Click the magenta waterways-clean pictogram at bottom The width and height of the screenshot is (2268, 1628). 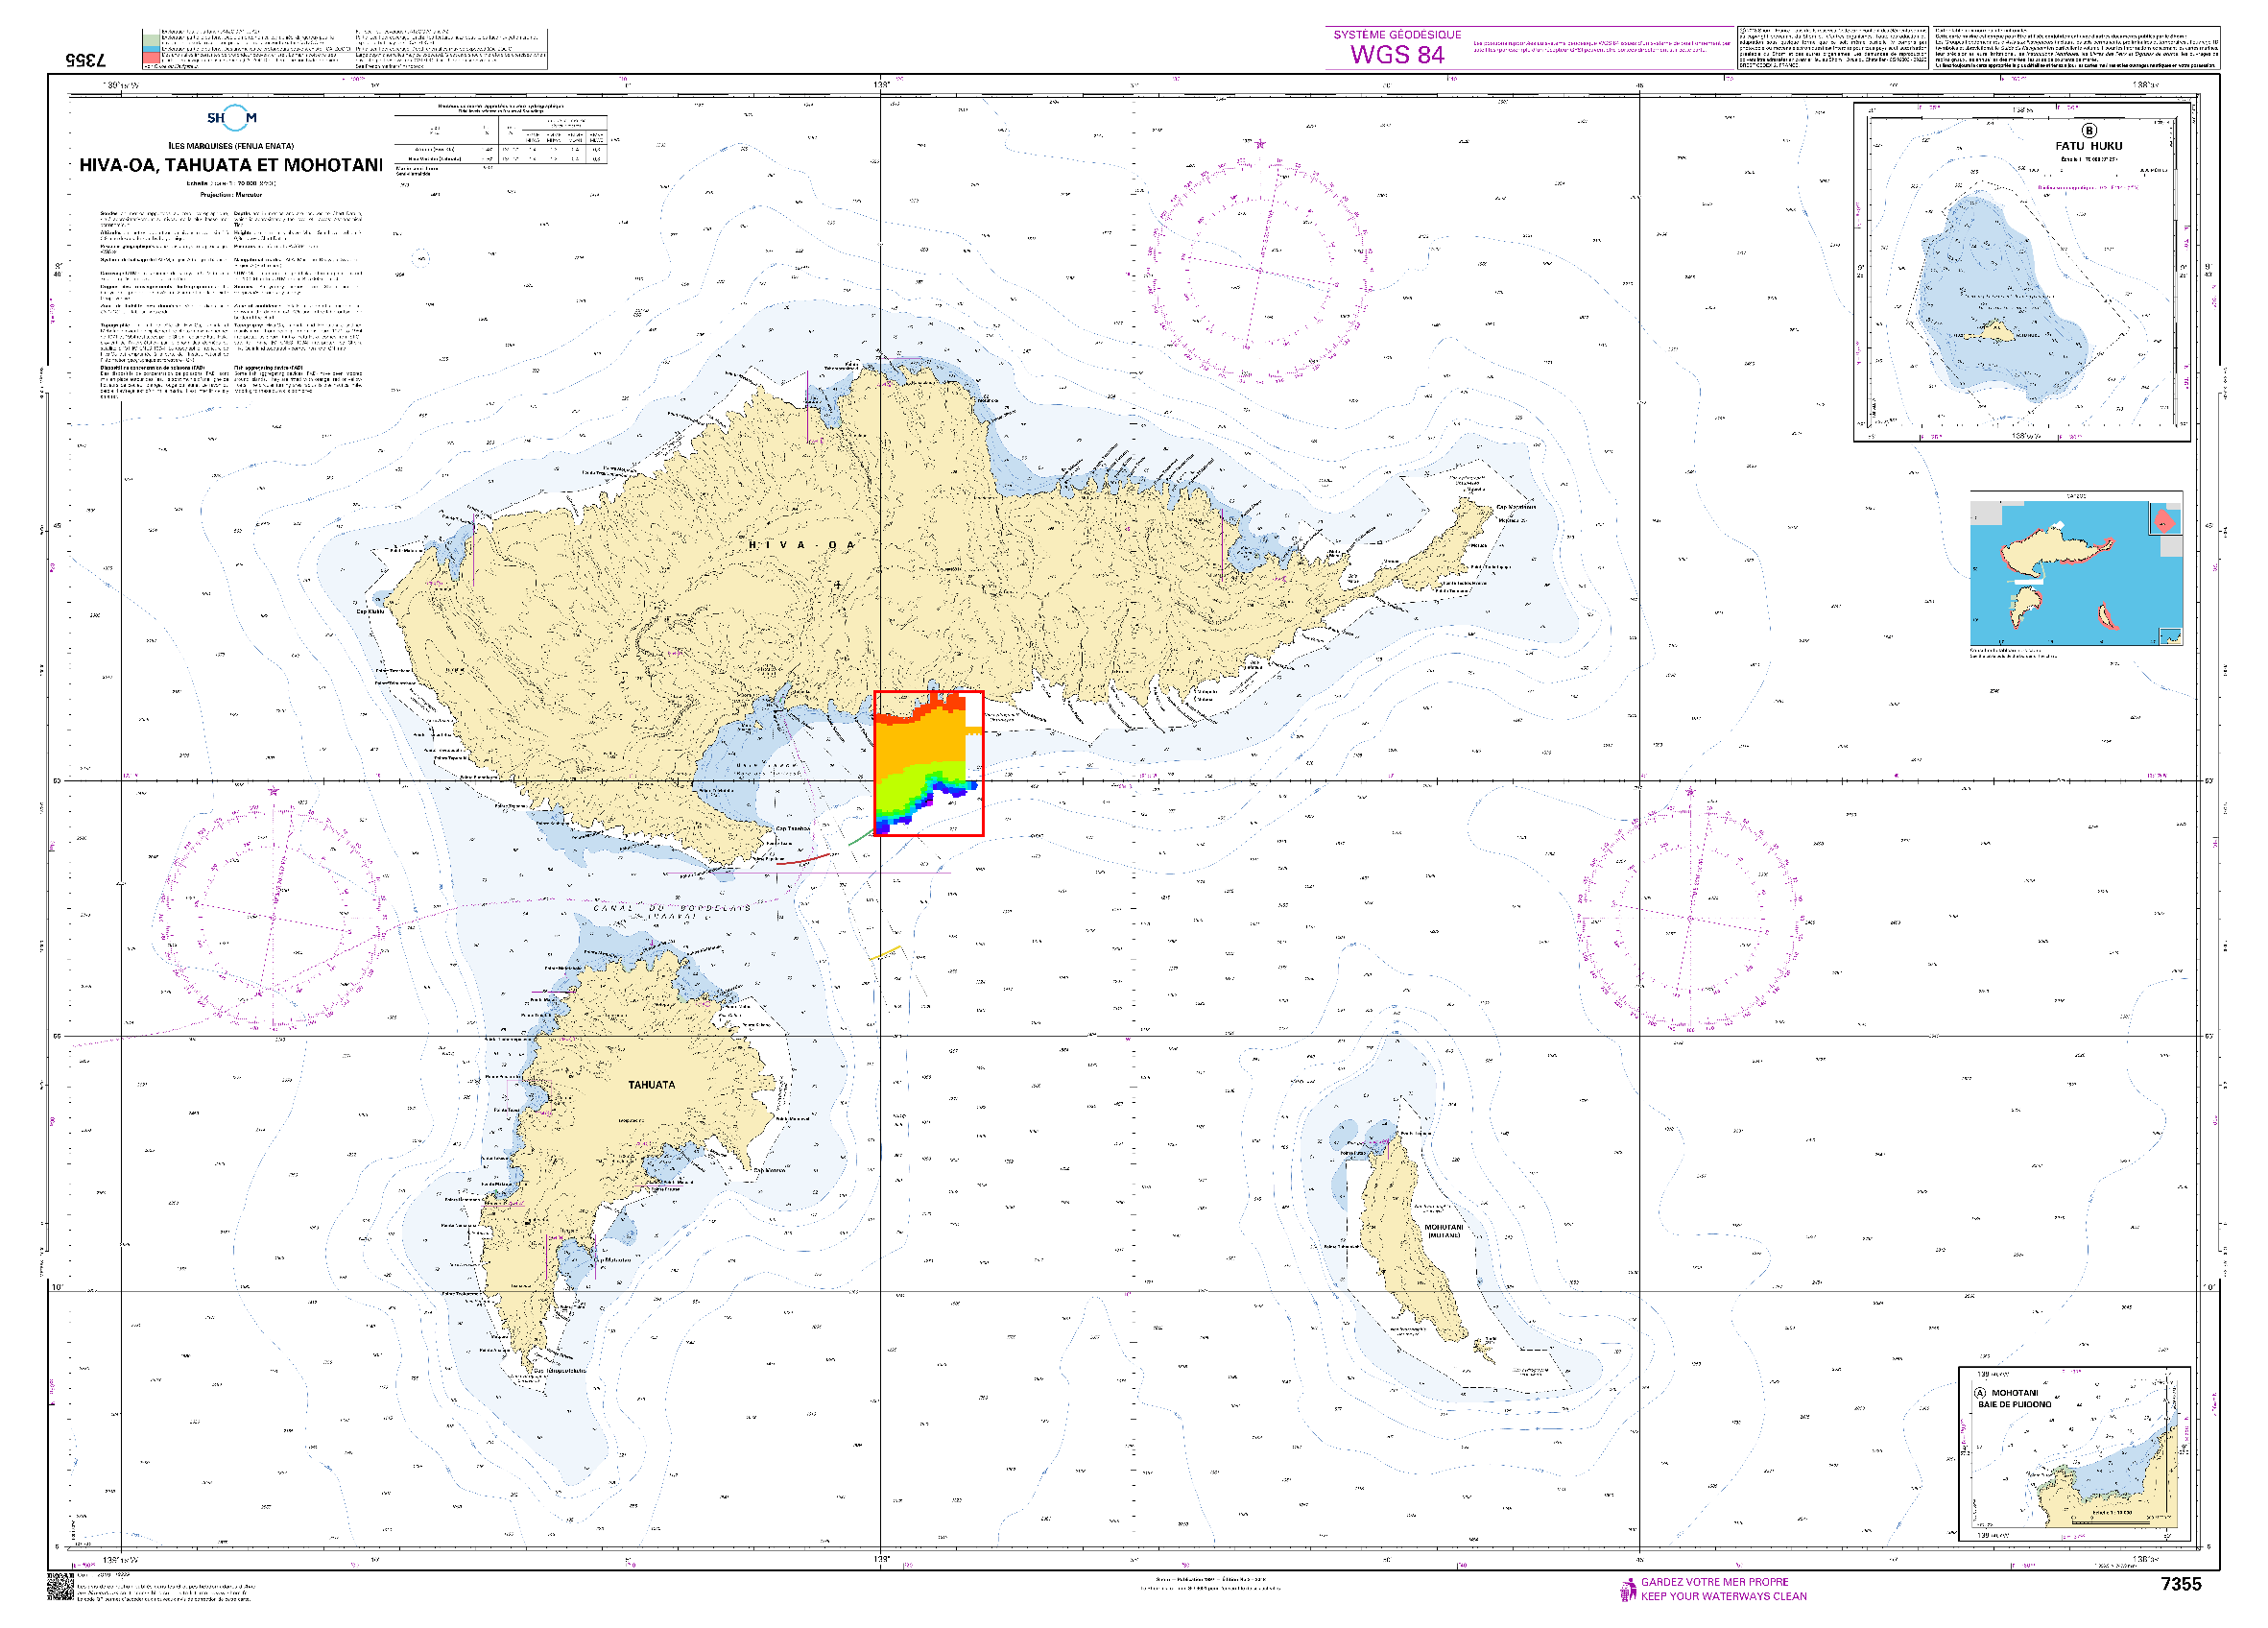[1628, 1589]
